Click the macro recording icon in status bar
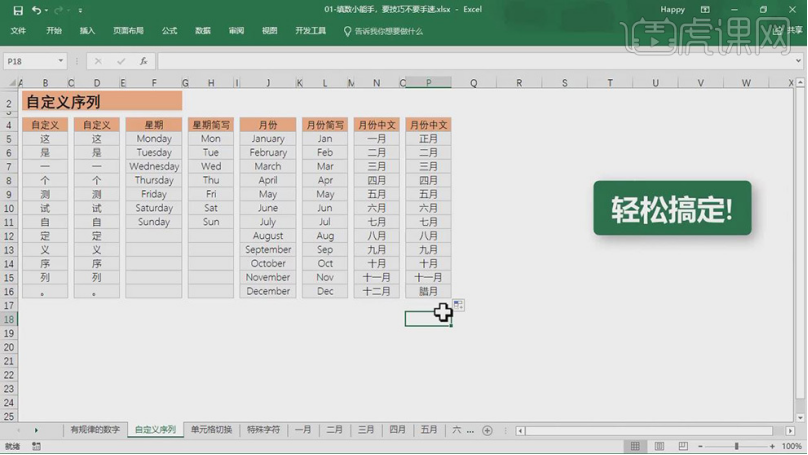The image size is (808, 455). pyautogui.click(x=36, y=446)
